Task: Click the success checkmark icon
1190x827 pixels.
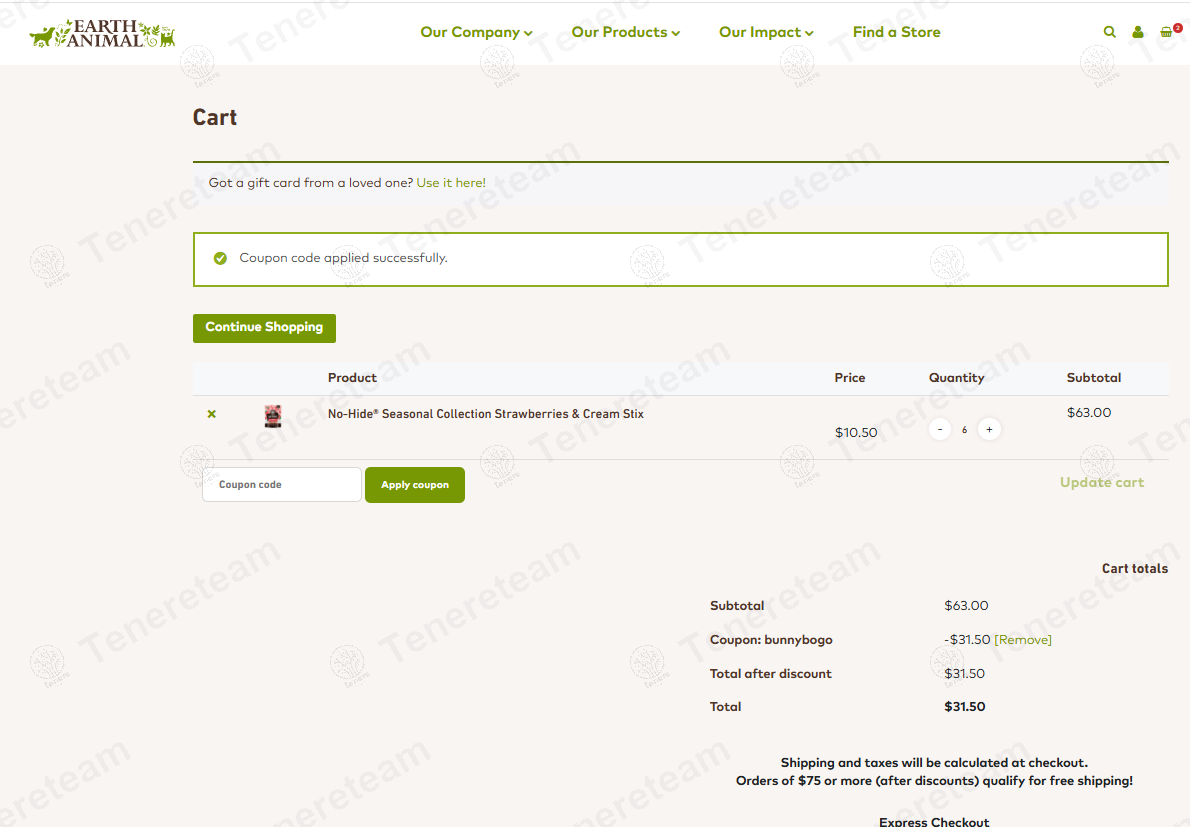Action: 220,259
